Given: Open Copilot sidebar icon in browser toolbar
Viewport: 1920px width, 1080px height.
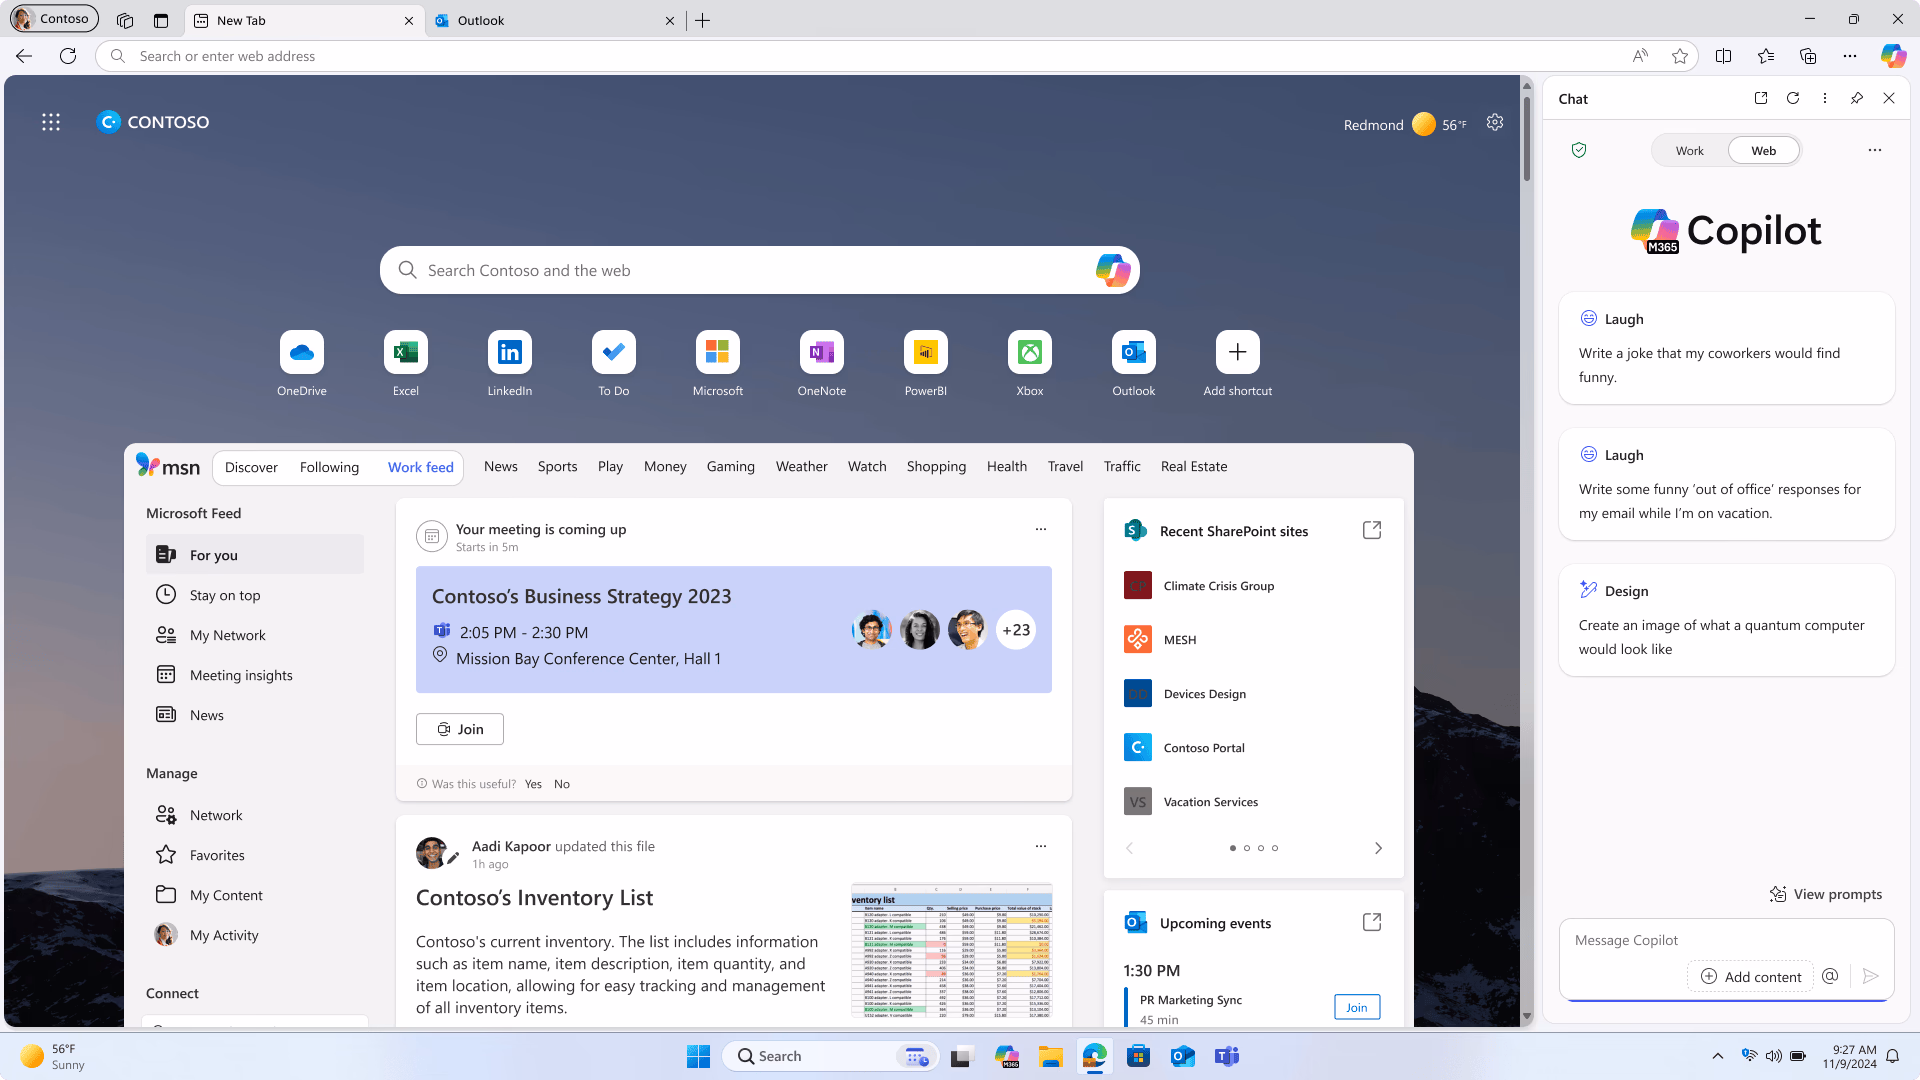Looking at the screenshot, I should tap(1892, 56).
